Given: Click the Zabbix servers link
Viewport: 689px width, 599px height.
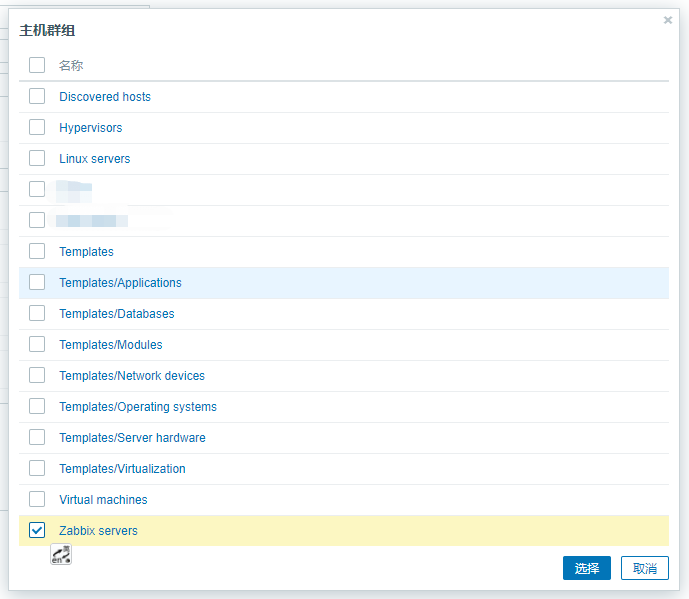Looking at the screenshot, I should (98, 530).
